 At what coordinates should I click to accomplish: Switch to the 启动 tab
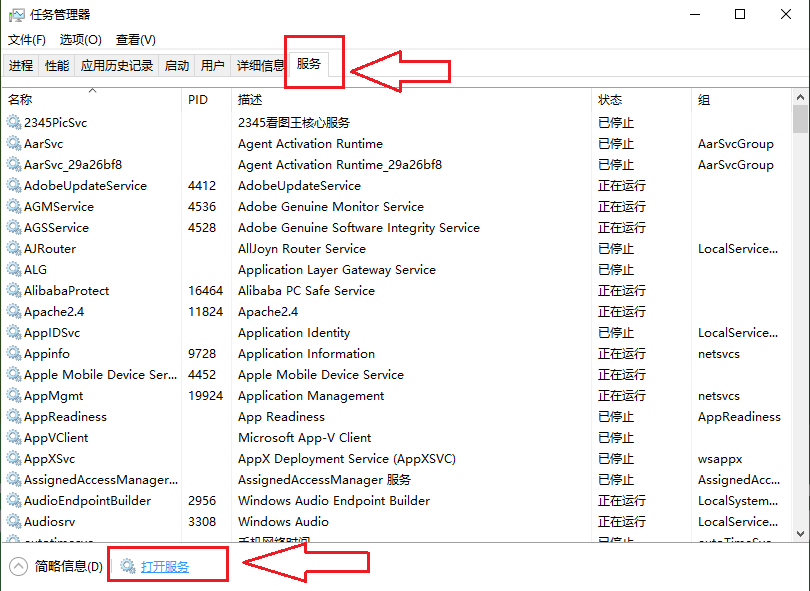click(177, 66)
